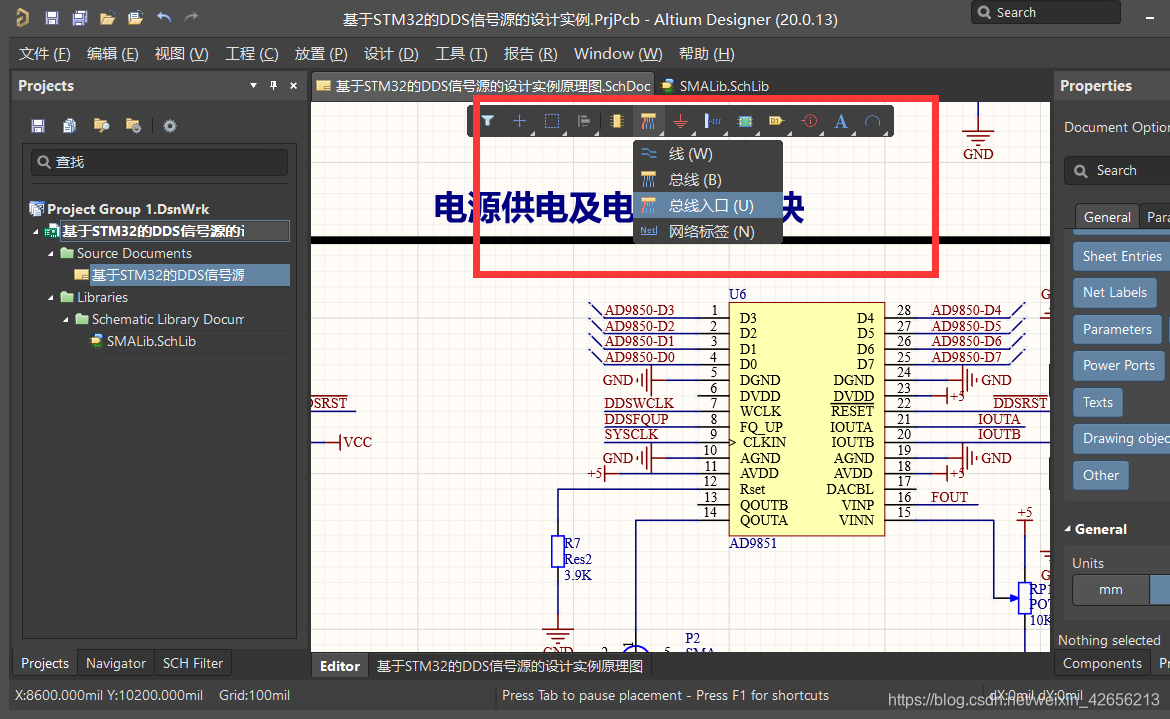This screenshot has height=719, width=1170.
Task: Open the 编辑 (E) menu
Action: (113, 54)
